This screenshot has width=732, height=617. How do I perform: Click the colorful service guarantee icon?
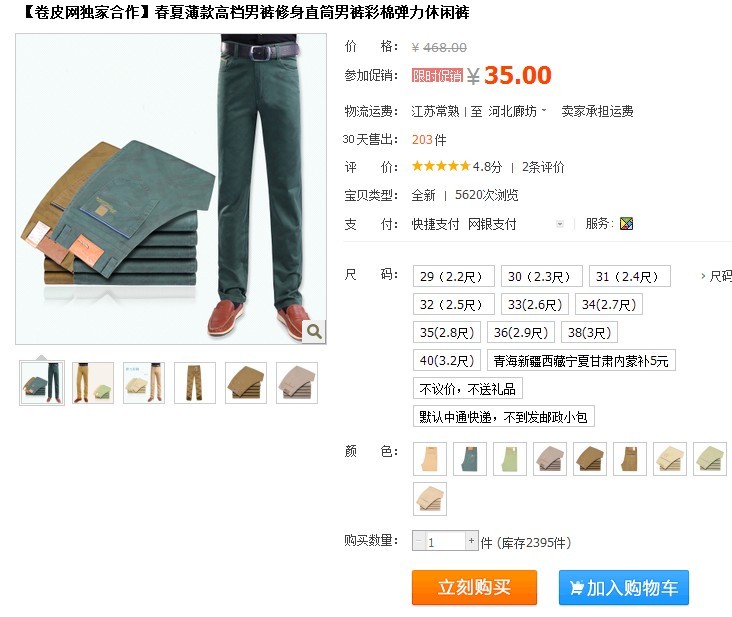[626, 224]
